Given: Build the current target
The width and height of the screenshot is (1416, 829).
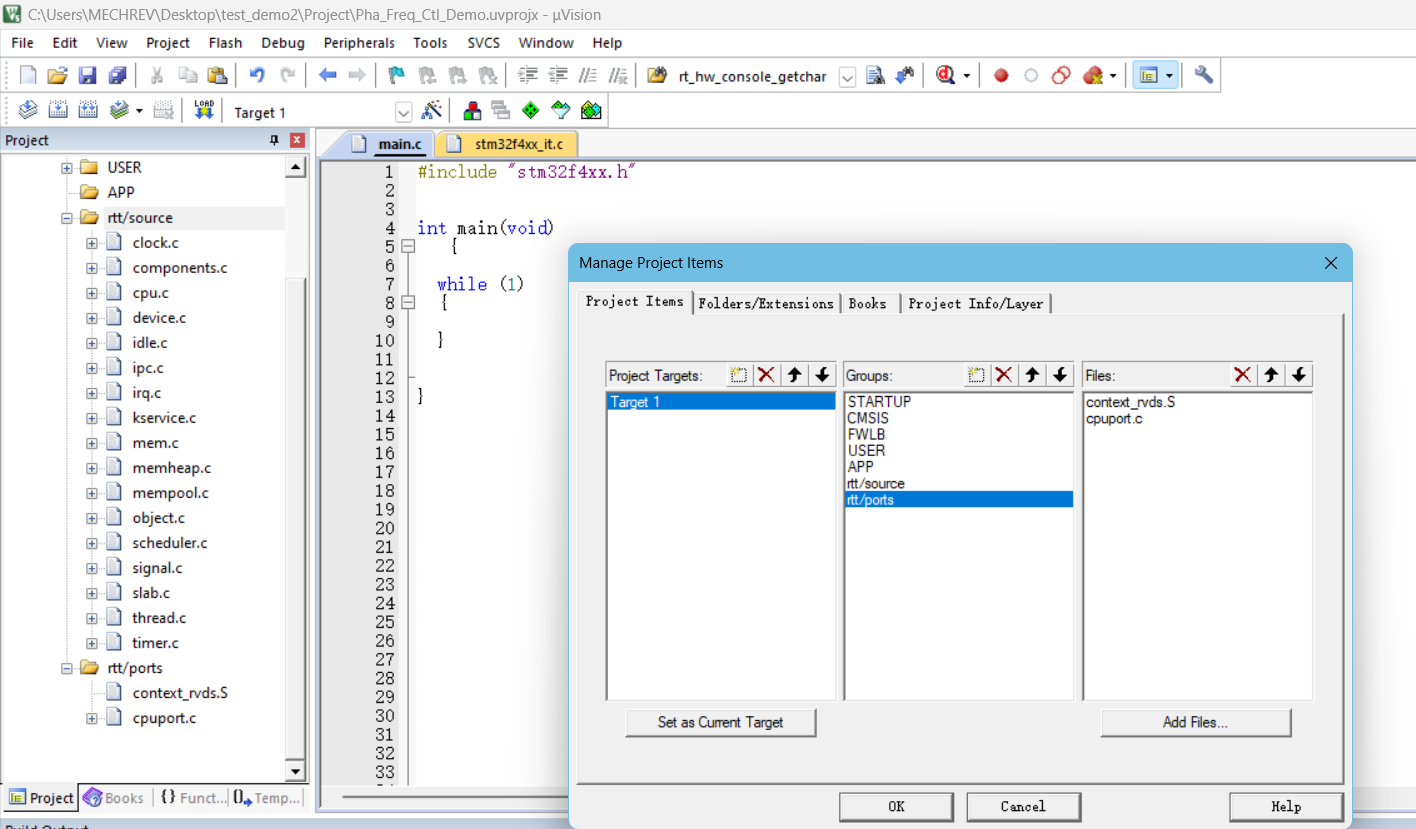Looking at the screenshot, I should (58, 111).
